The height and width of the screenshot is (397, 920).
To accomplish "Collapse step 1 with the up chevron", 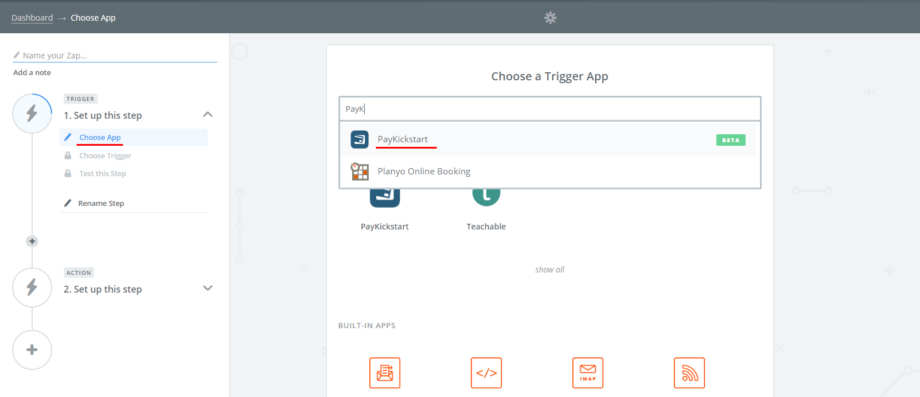I will 208,114.
